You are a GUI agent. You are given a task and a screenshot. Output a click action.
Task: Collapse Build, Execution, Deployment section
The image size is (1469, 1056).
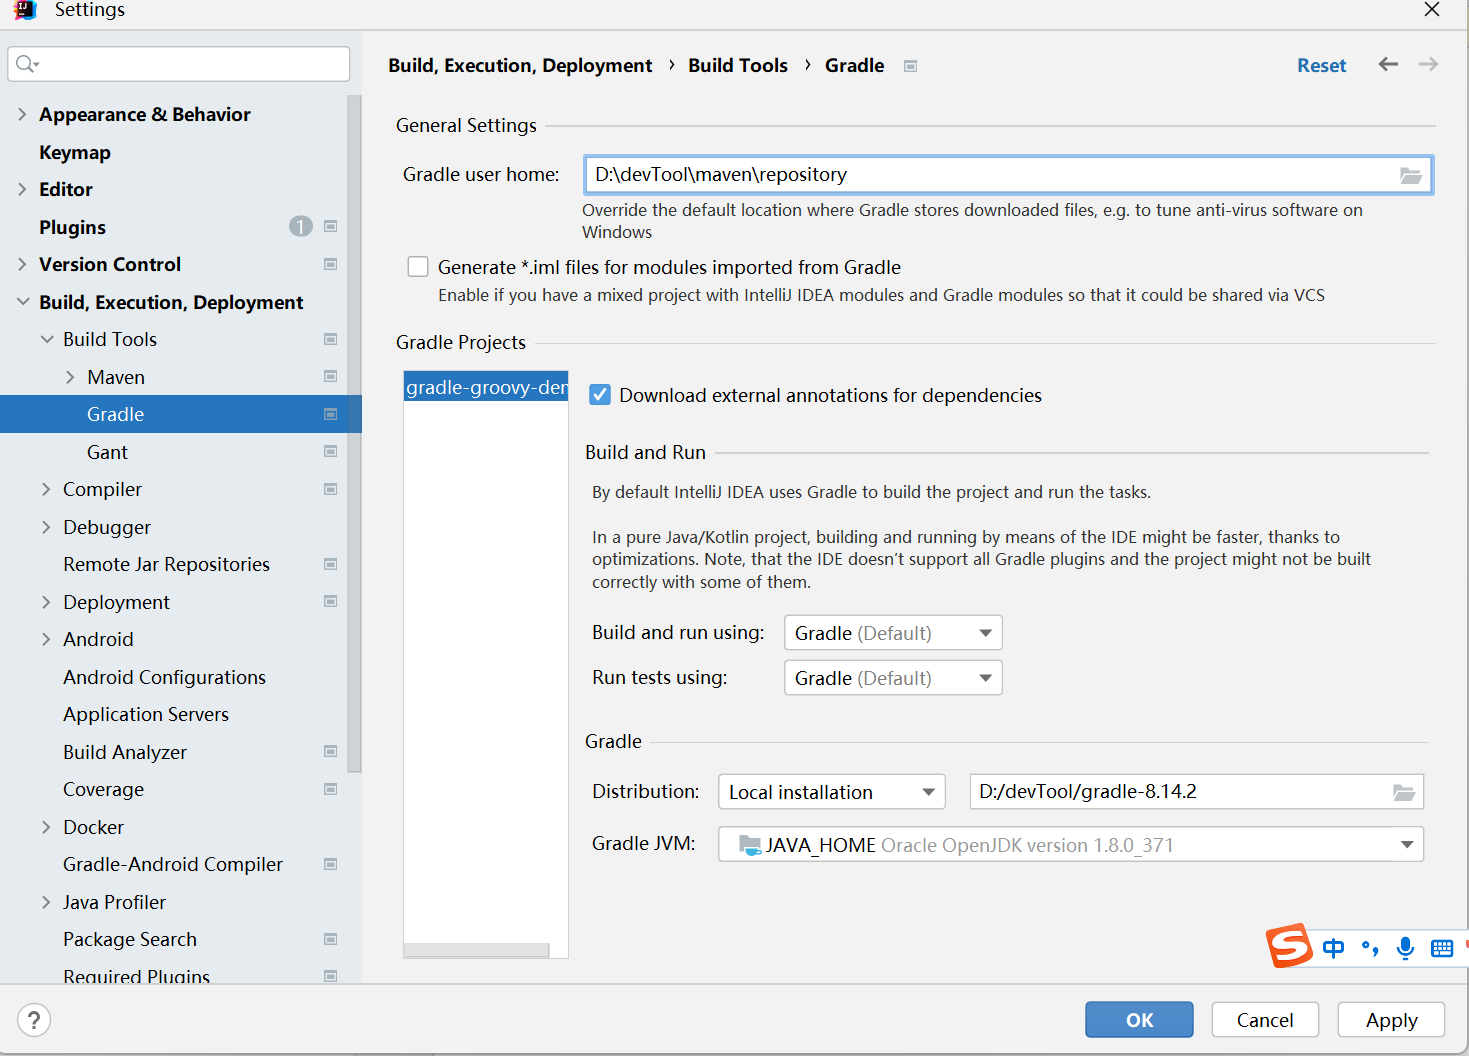coord(22,302)
